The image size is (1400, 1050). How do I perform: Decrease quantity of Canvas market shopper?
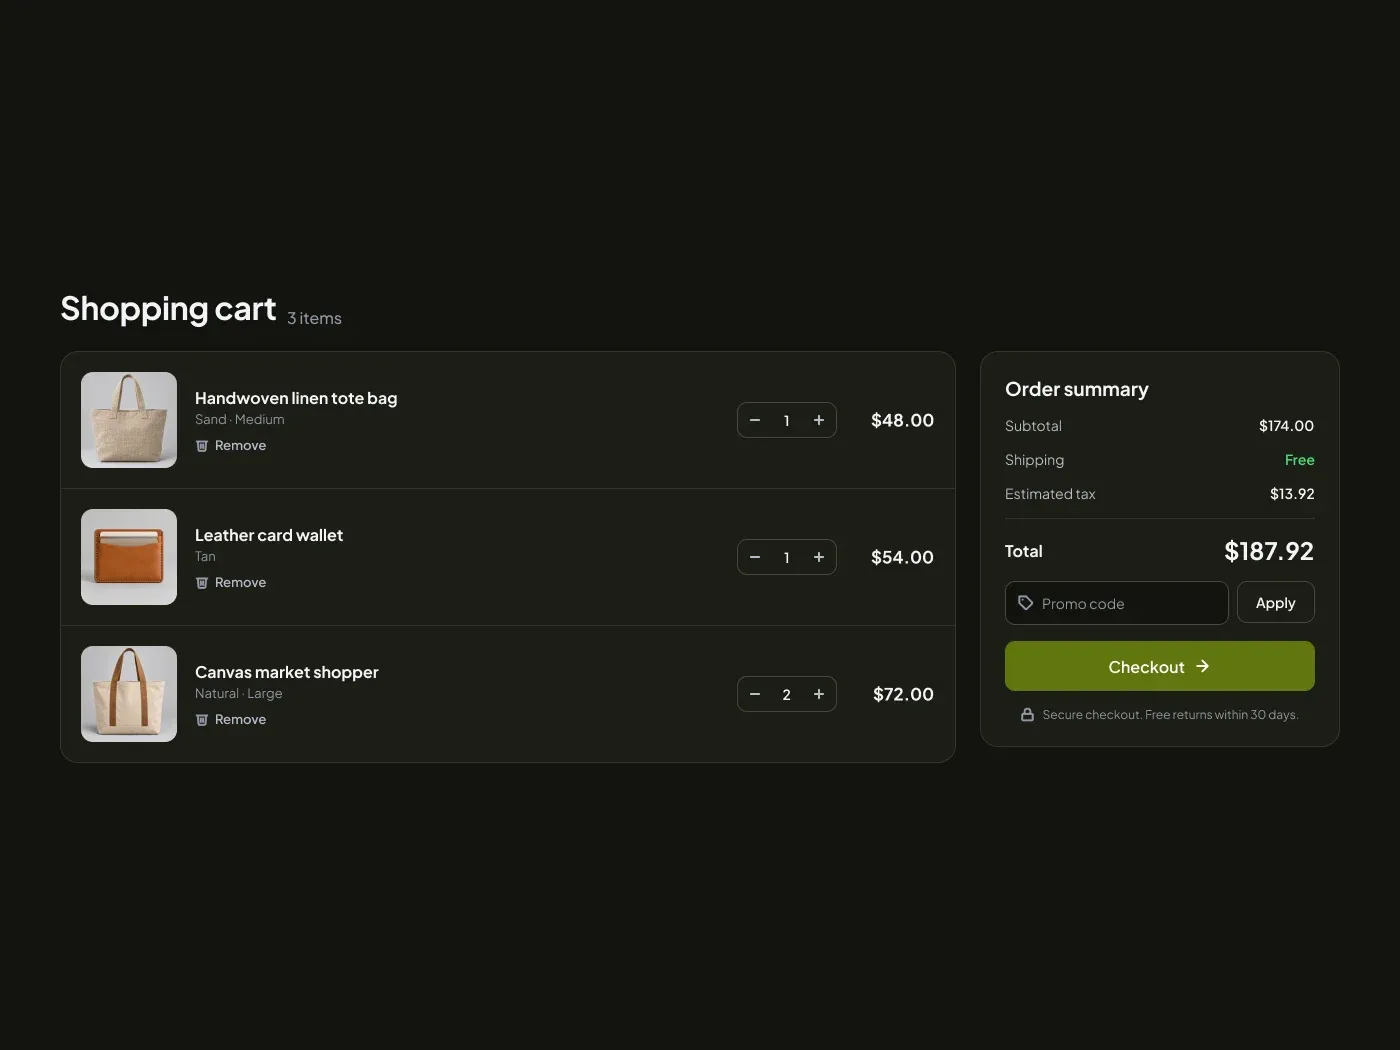click(755, 694)
